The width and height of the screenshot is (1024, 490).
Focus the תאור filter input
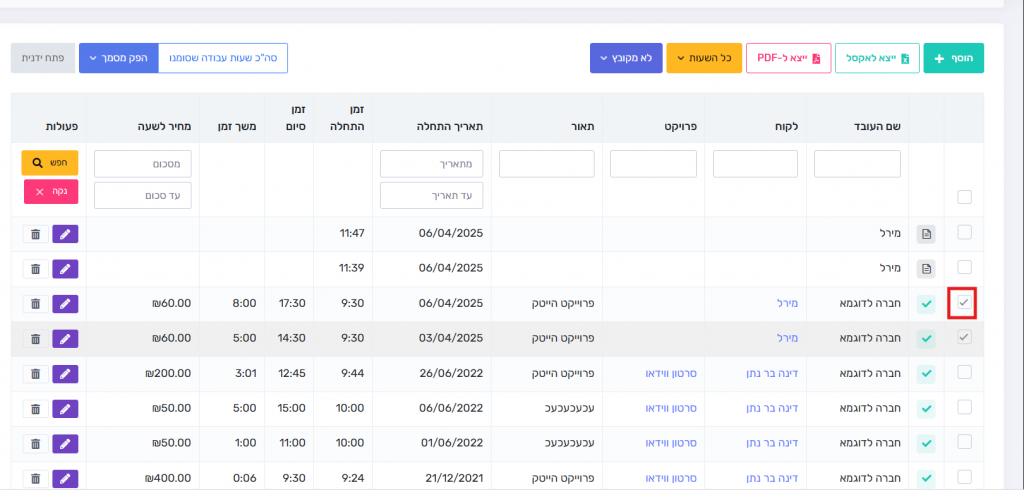pos(547,164)
